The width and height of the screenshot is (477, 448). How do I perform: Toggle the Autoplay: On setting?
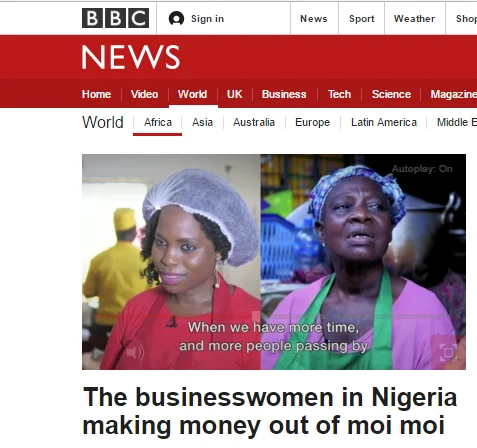(x=422, y=169)
